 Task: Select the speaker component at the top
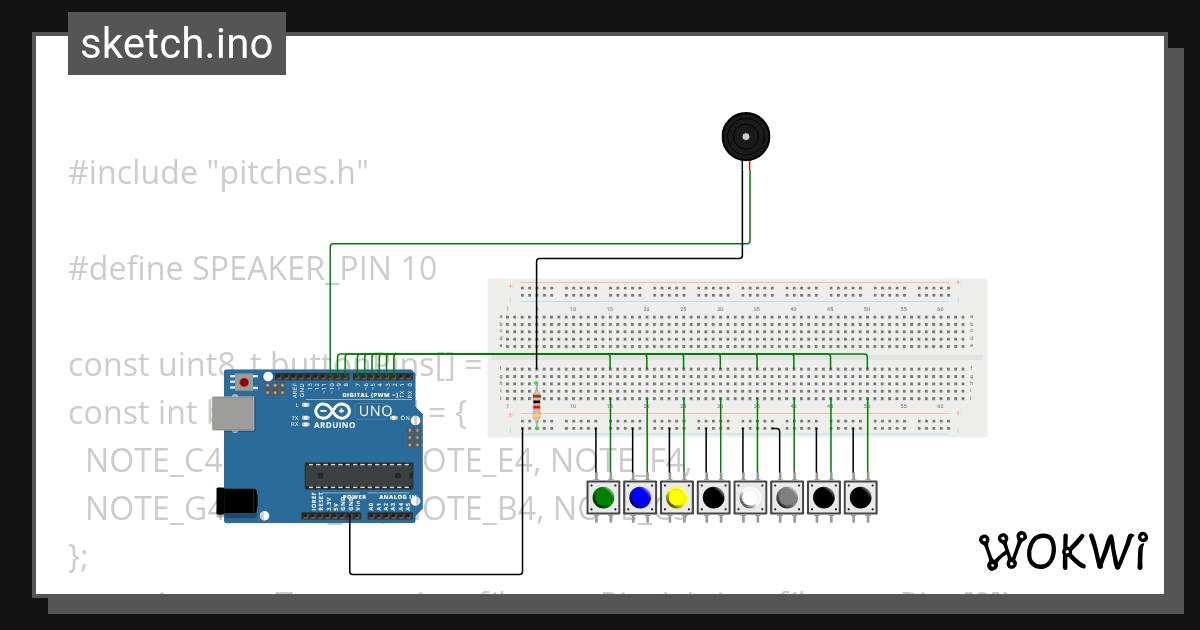pos(746,135)
